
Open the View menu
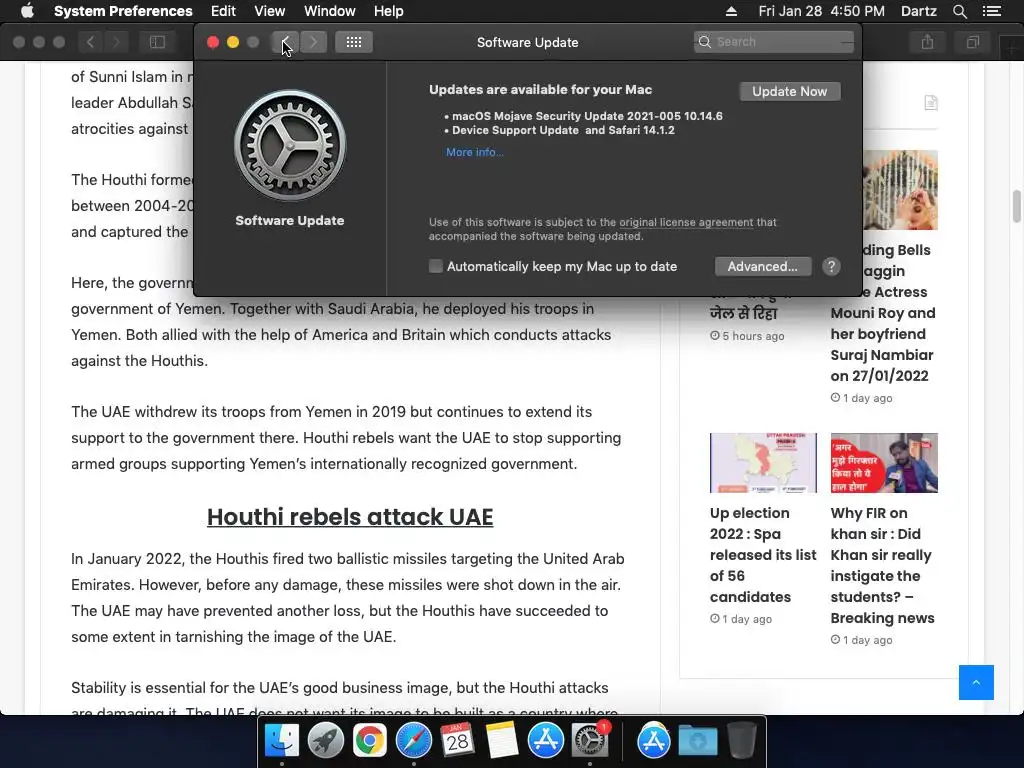point(269,11)
